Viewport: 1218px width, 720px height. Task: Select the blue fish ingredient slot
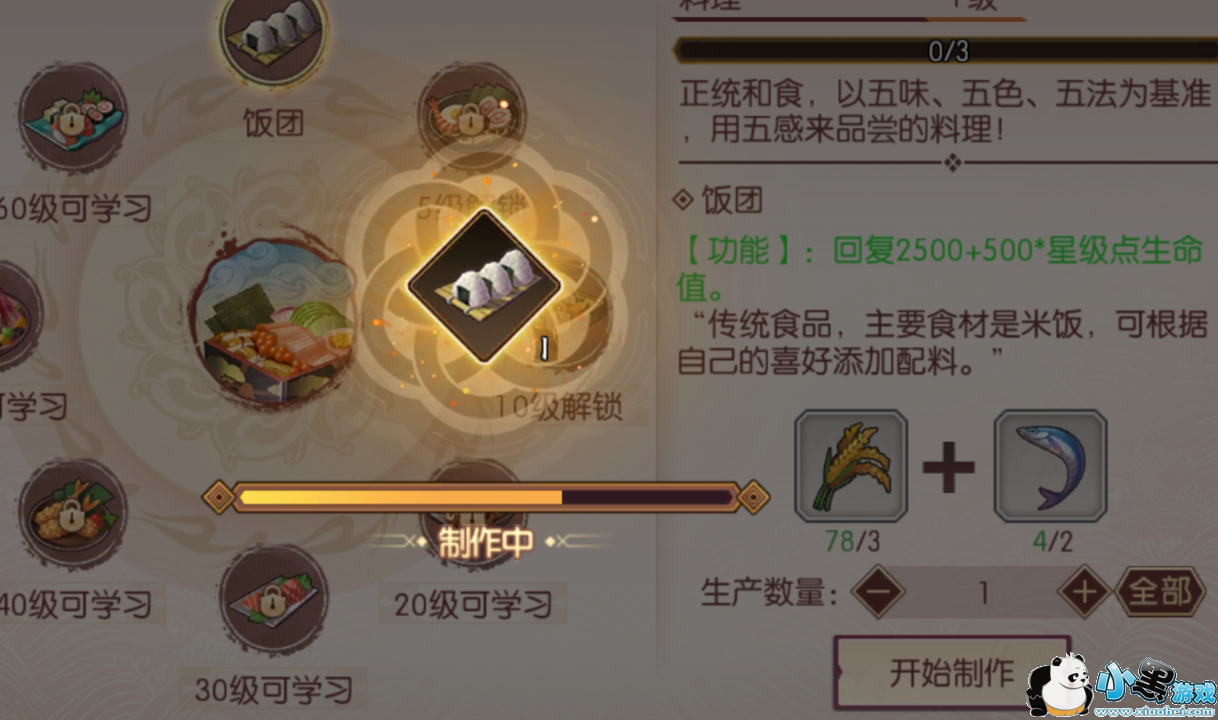[1050, 466]
